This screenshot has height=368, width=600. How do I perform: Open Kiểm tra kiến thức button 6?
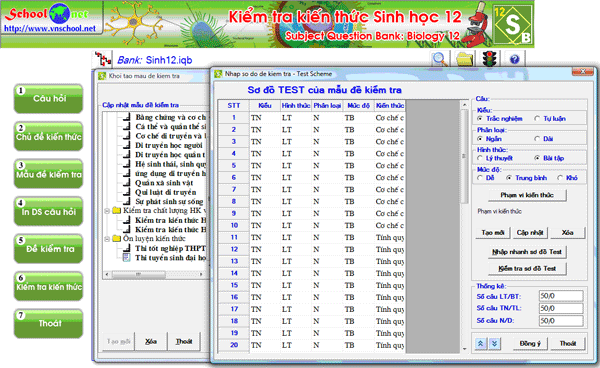pos(49,286)
